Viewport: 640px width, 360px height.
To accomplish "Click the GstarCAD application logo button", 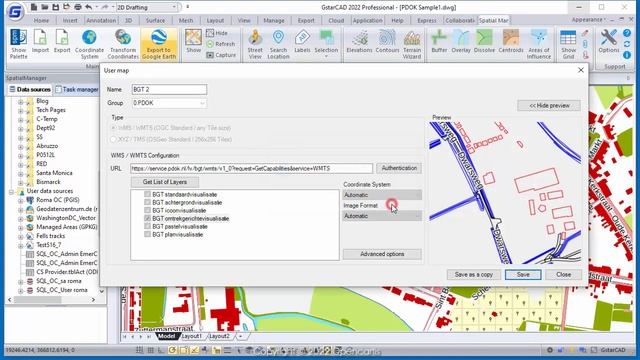I will [x=15, y=11].
